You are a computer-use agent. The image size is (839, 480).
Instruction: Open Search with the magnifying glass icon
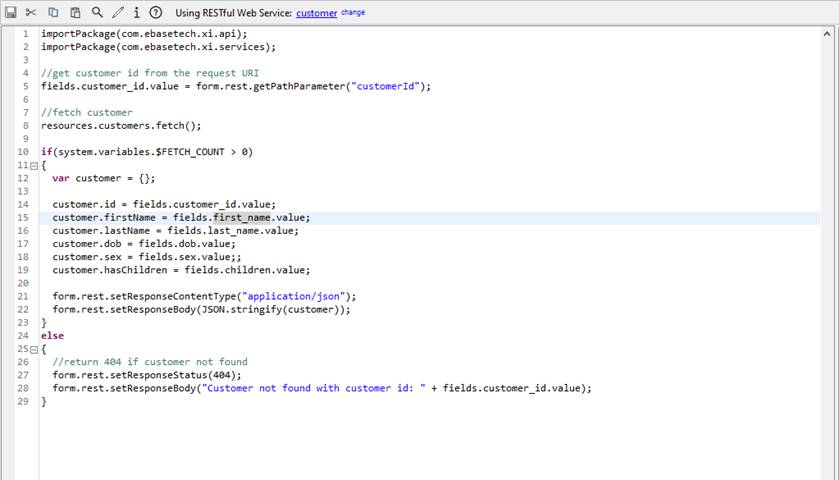tap(97, 12)
